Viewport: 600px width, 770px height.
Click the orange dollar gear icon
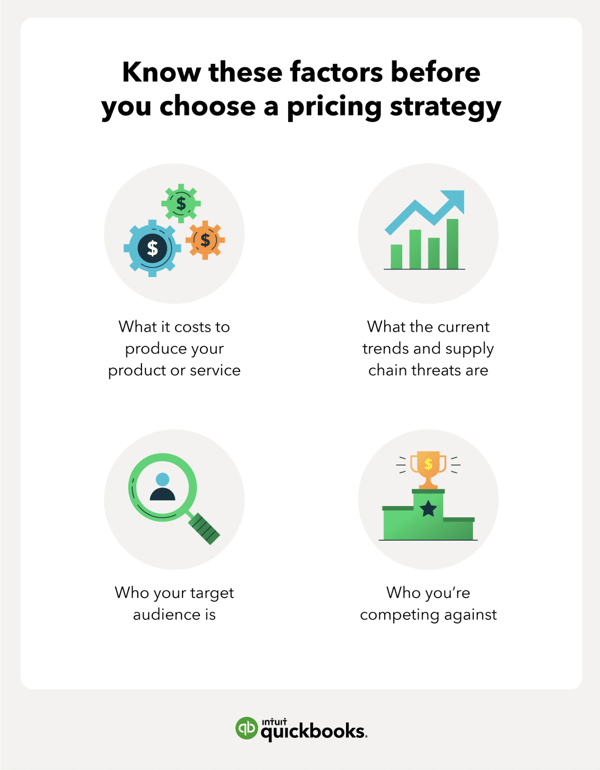click(205, 240)
